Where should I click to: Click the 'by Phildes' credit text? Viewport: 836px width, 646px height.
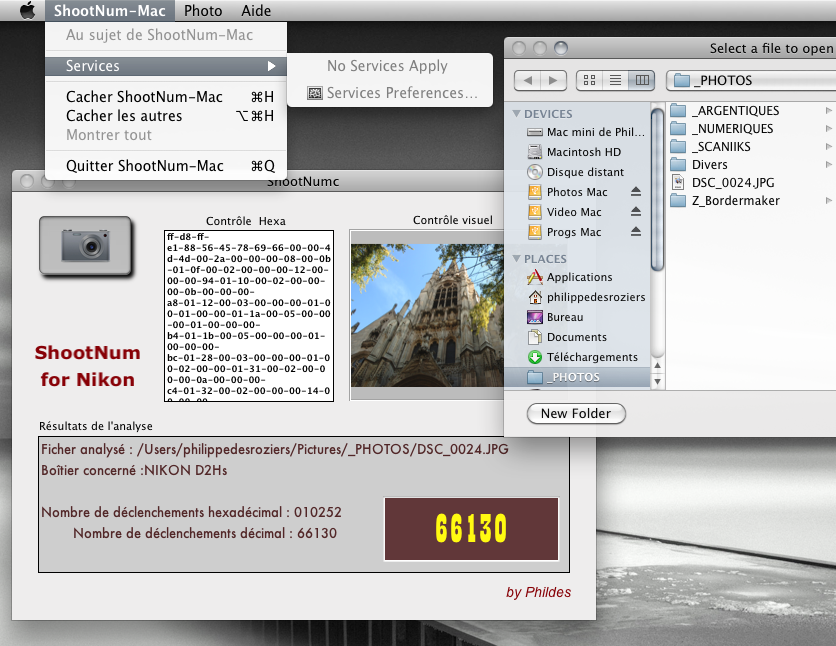[538, 592]
